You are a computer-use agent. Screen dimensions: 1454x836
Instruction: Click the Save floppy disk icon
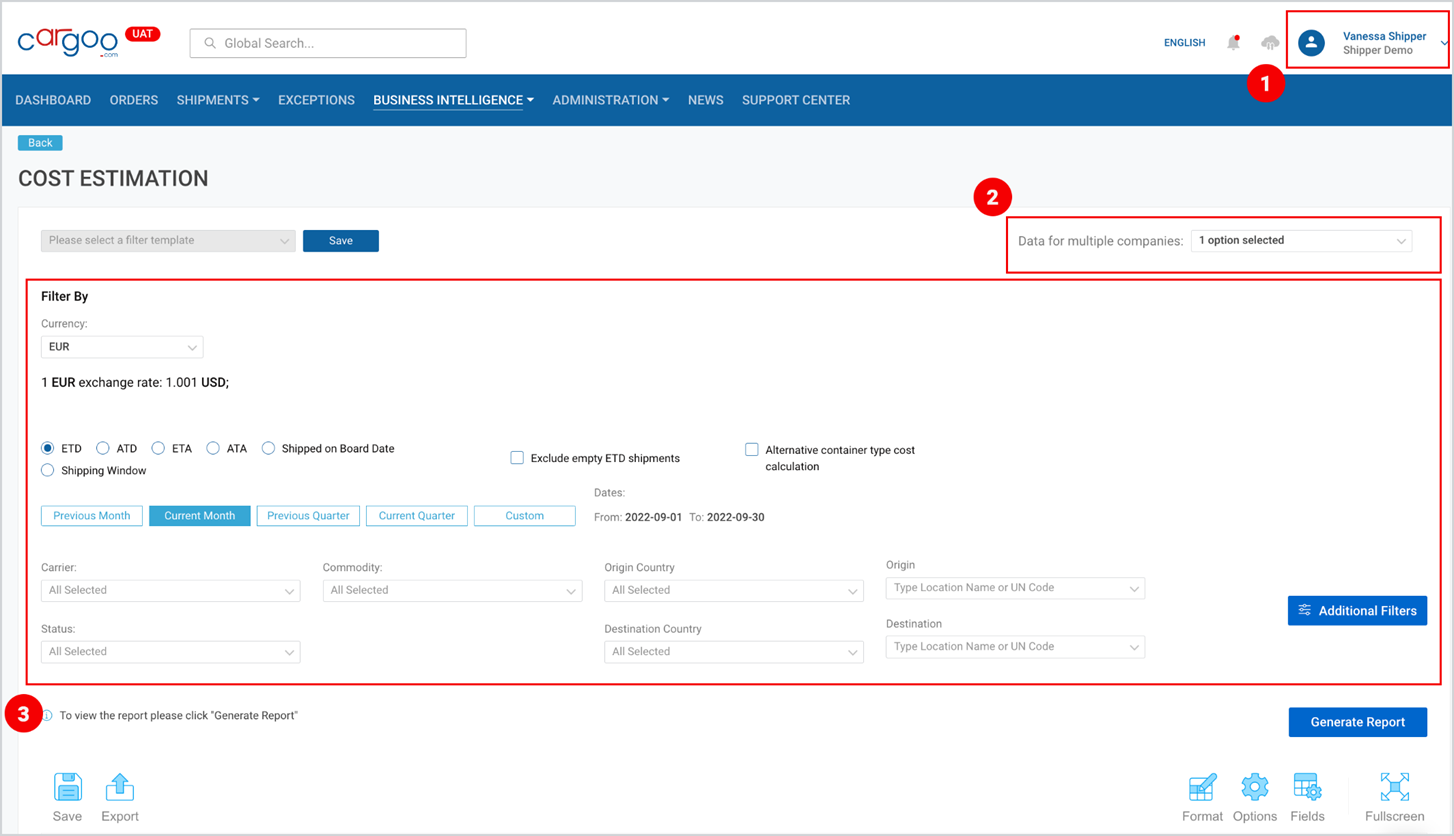tap(68, 787)
